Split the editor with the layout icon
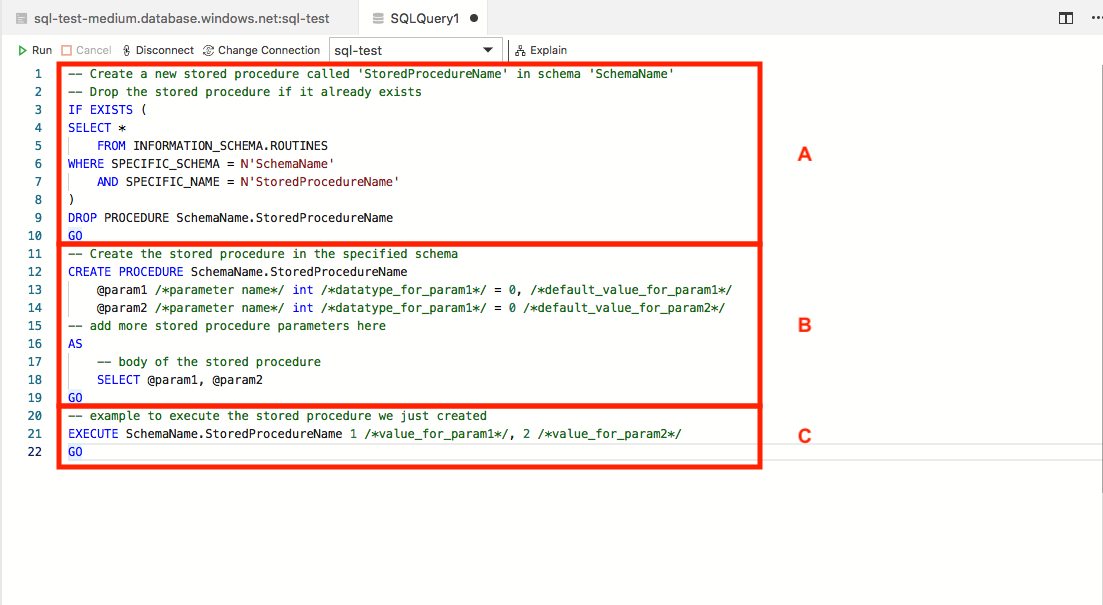 [x=1066, y=18]
